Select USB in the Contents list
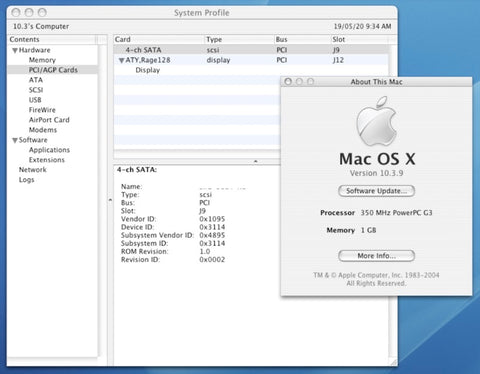This screenshot has height=374, width=480. tap(35, 100)
